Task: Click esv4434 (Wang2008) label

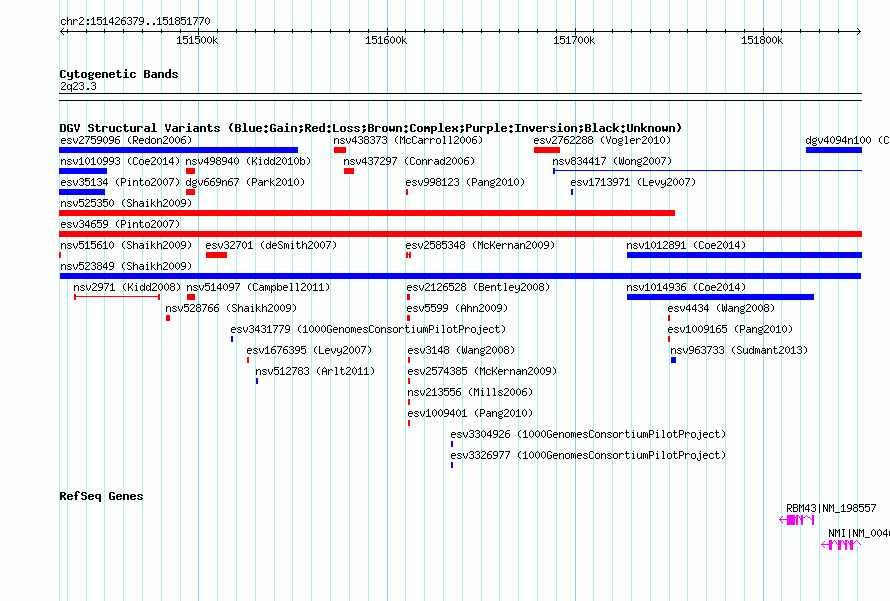Action: [x=721, y=308]
